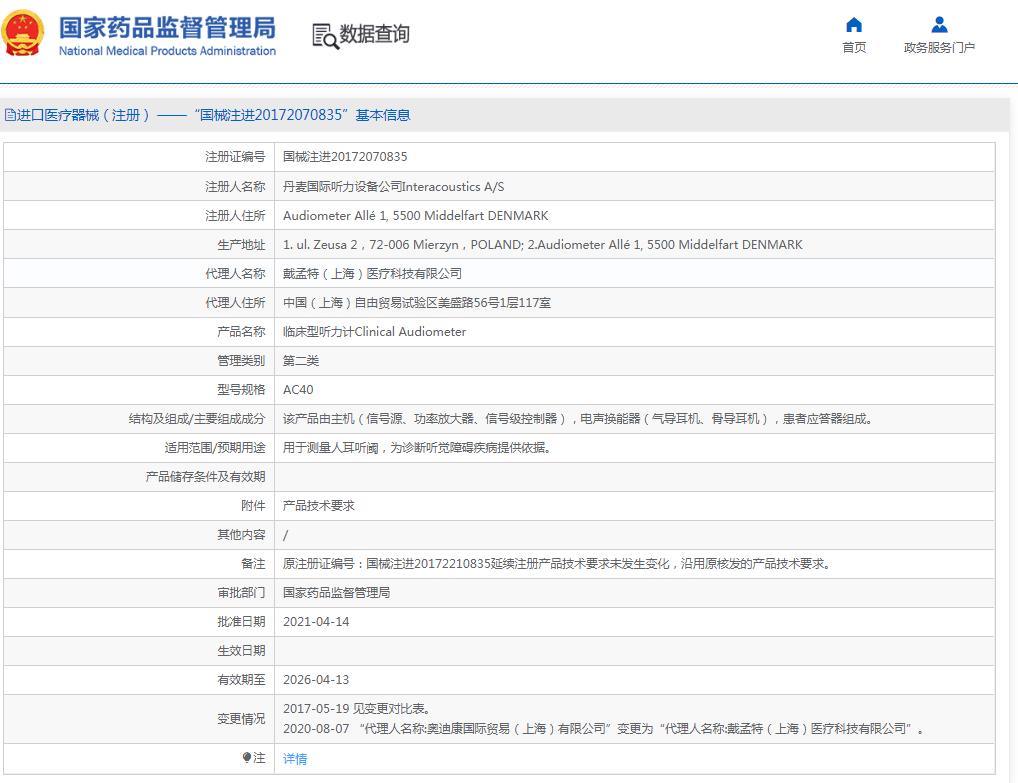The image size is (1018, 783).
Task: Click the 注册证编号 row label
Action: [235, 156]
